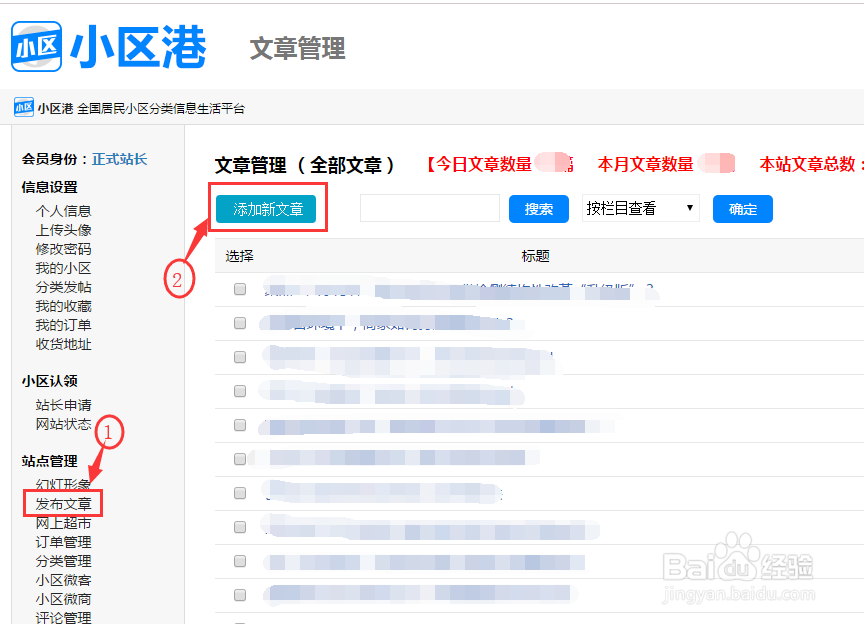Go to 订单管理 under 站点管理
Image resolution: width=864 pixels, height=624 pixels.
[63, 541]
